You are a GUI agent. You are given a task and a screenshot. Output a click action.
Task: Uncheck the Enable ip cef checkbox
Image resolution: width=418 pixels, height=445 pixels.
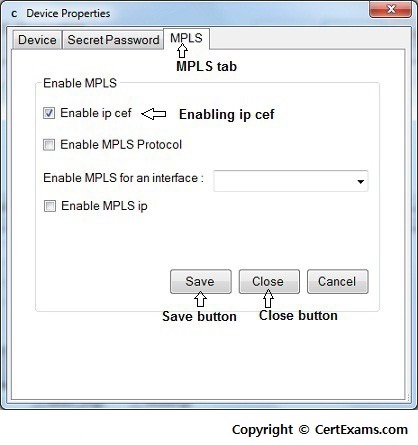[x=49, y=113]
